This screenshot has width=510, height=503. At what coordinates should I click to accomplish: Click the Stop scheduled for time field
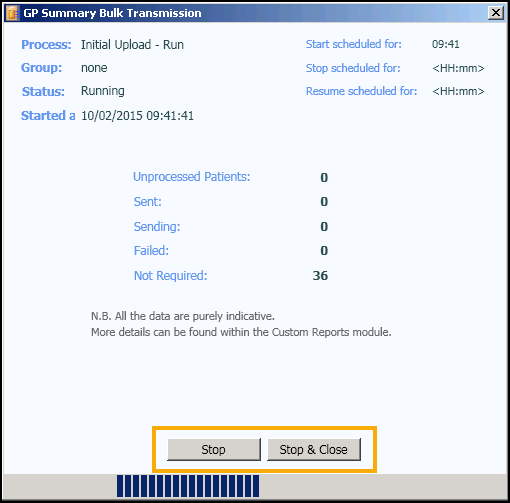click(x=458, y=68)
